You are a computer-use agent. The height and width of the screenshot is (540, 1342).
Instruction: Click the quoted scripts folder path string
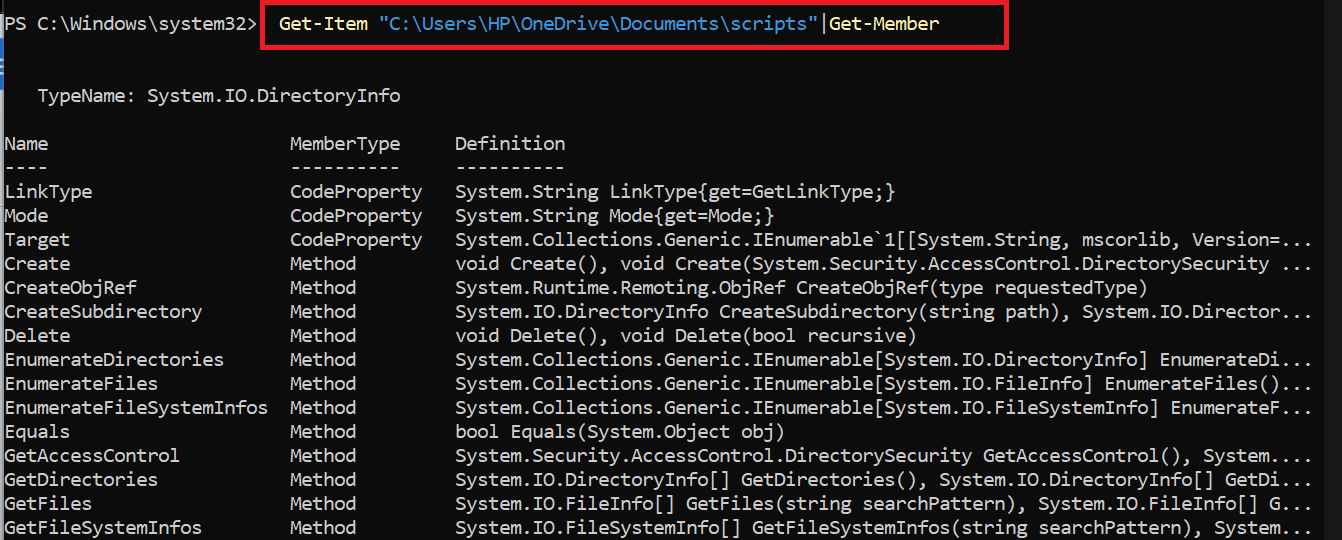pos(598,24)
